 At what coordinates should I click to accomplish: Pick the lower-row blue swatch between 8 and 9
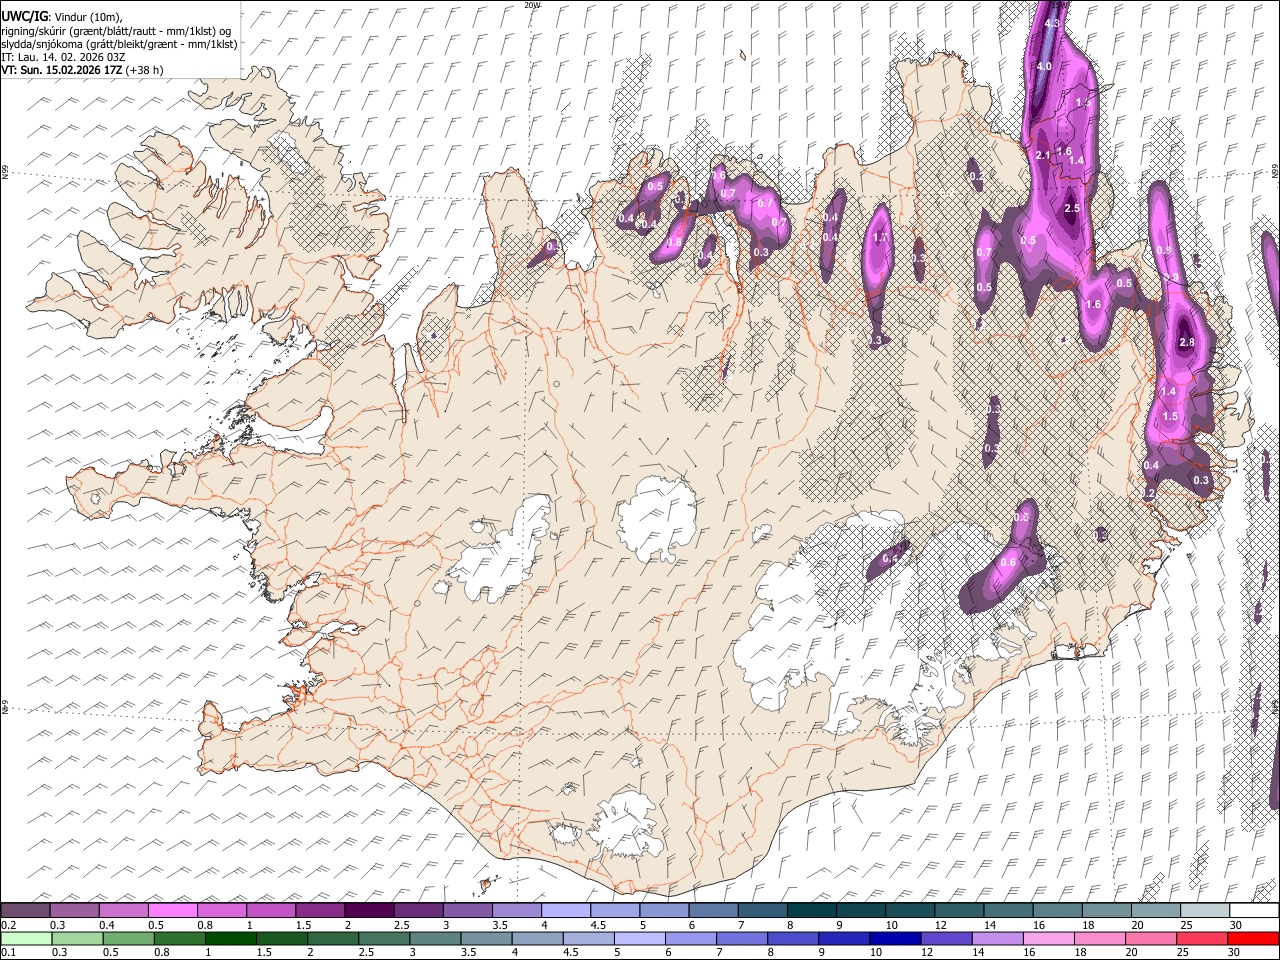(x=792, y=938)
